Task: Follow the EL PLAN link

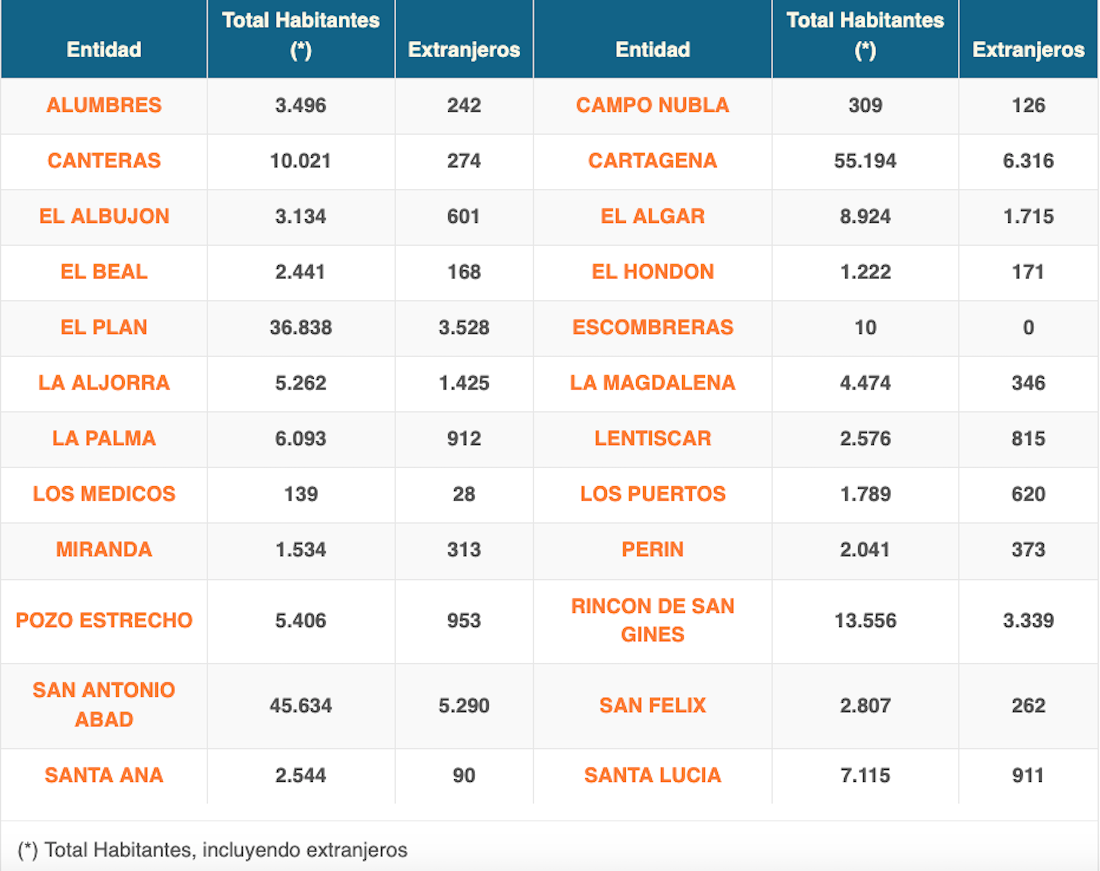Action: tap(104, 327)
